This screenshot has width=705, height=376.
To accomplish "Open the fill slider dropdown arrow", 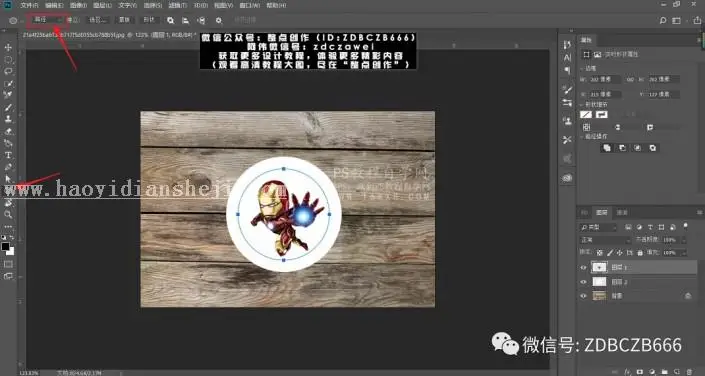I will tap(684, 253).
